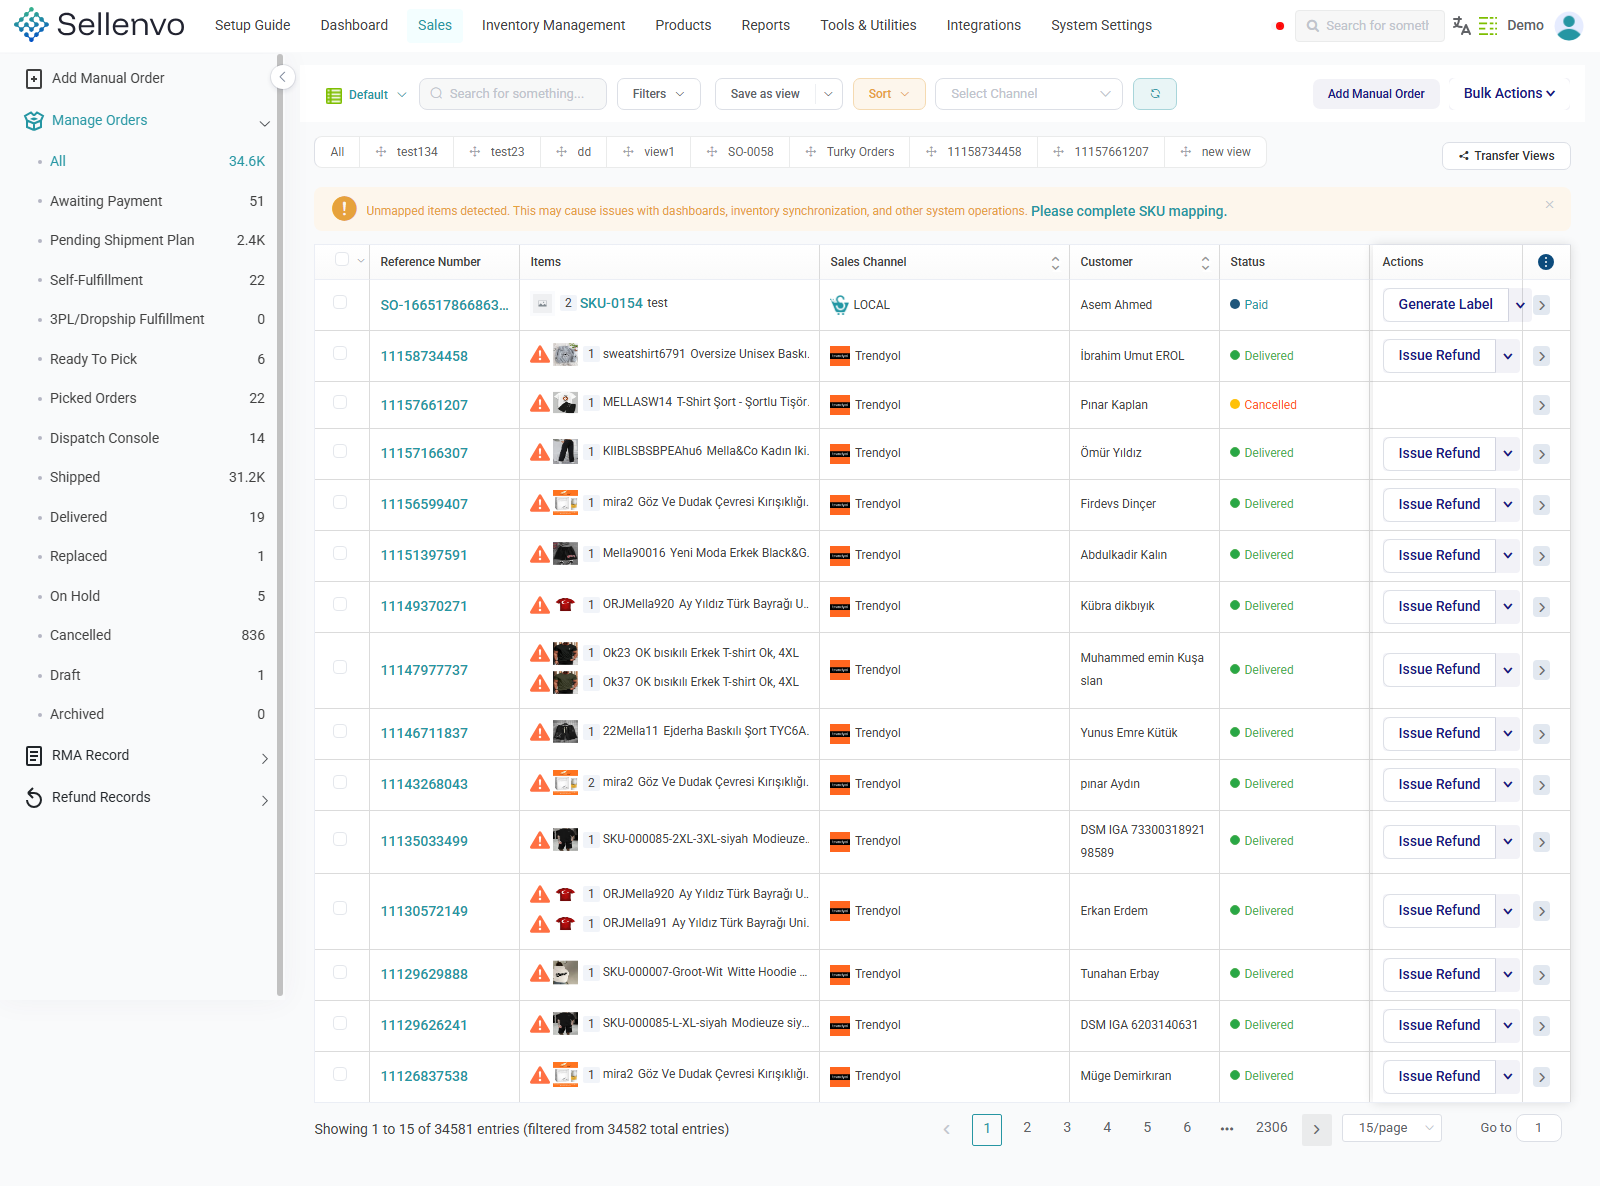Toggle the select-all checkbox in table header
The width and height of the screenshot is (1600, 1186).
(342, 260)
